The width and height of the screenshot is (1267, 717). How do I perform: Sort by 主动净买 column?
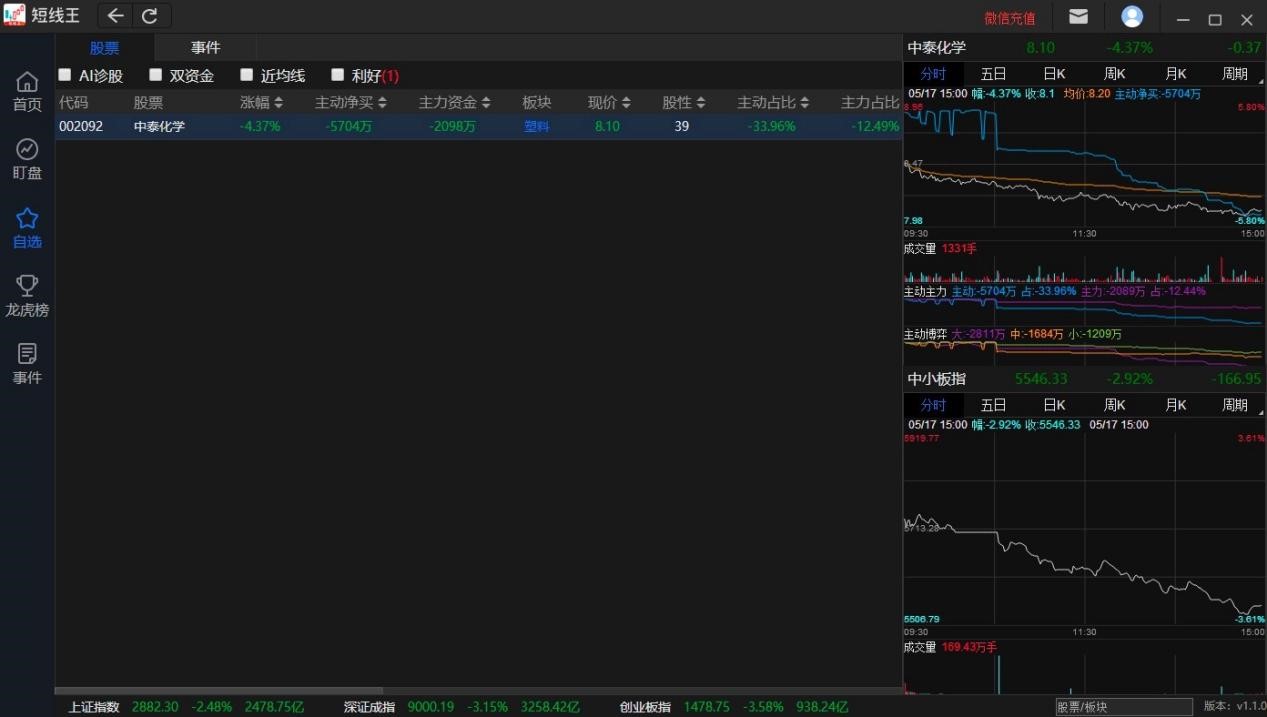pos(351,102)
